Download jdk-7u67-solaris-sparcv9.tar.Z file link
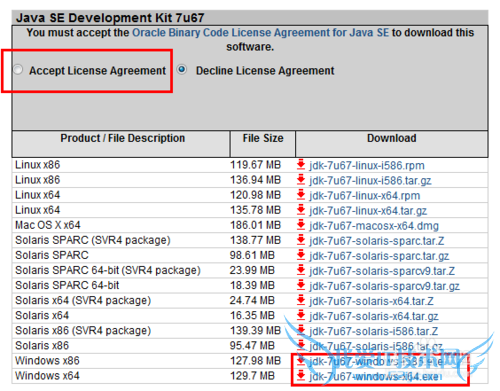500x391 pixels. (x=382, y=271)
